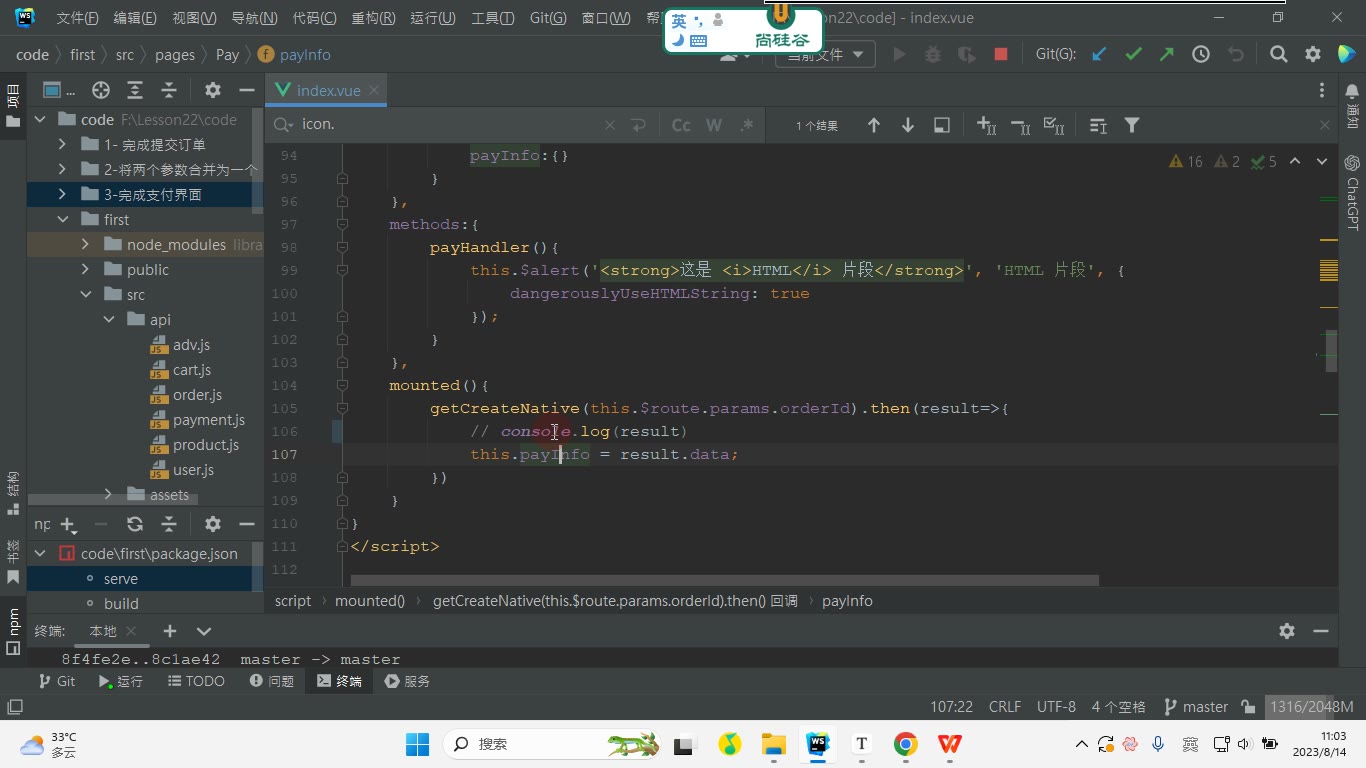Click the master branch in status bar
This screenshot has height=768, width=1366.
tap(1195, 706)
